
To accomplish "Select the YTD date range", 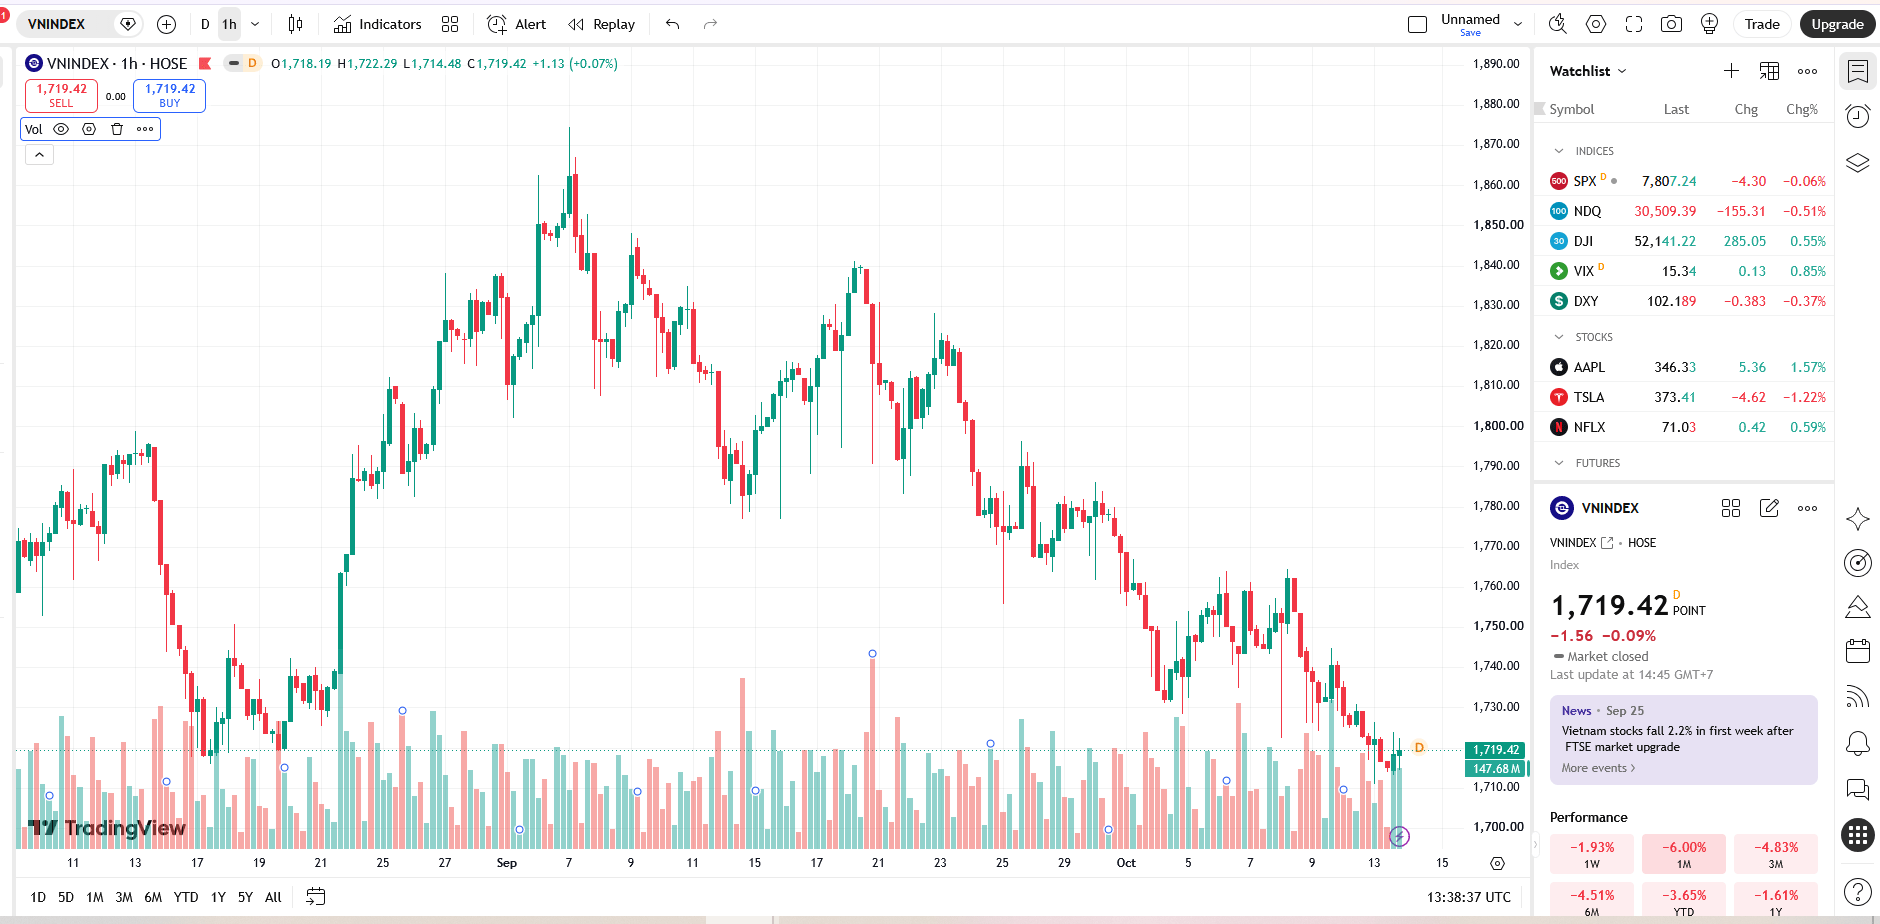I will pyautogui.click(x=186, y=897).
